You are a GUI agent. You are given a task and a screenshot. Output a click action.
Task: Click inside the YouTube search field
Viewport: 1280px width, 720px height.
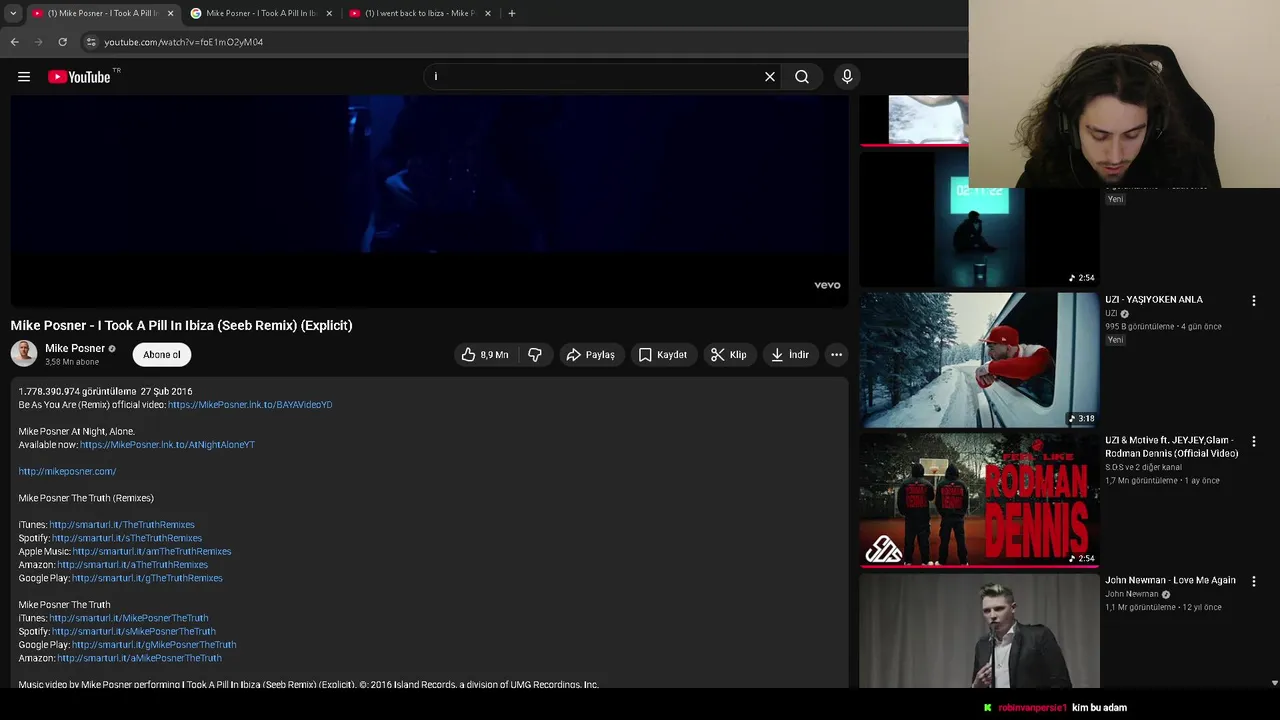point(595,77)
